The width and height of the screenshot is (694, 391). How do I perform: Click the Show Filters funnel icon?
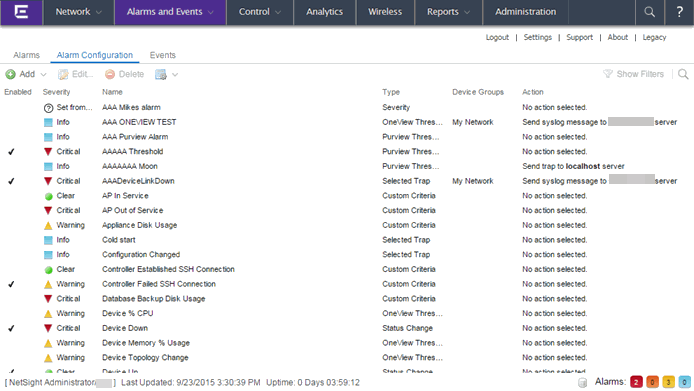point(608,74)
